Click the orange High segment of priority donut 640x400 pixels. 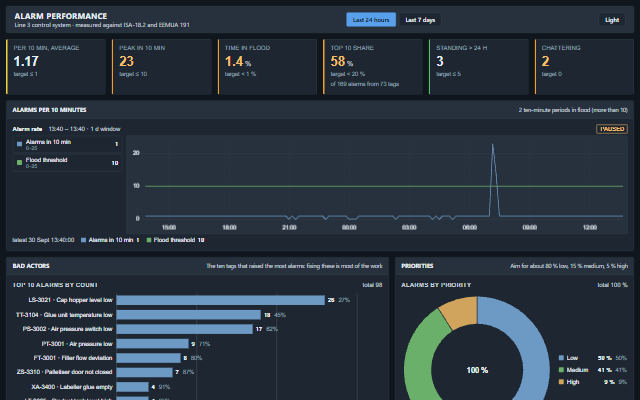pos(461,312)
